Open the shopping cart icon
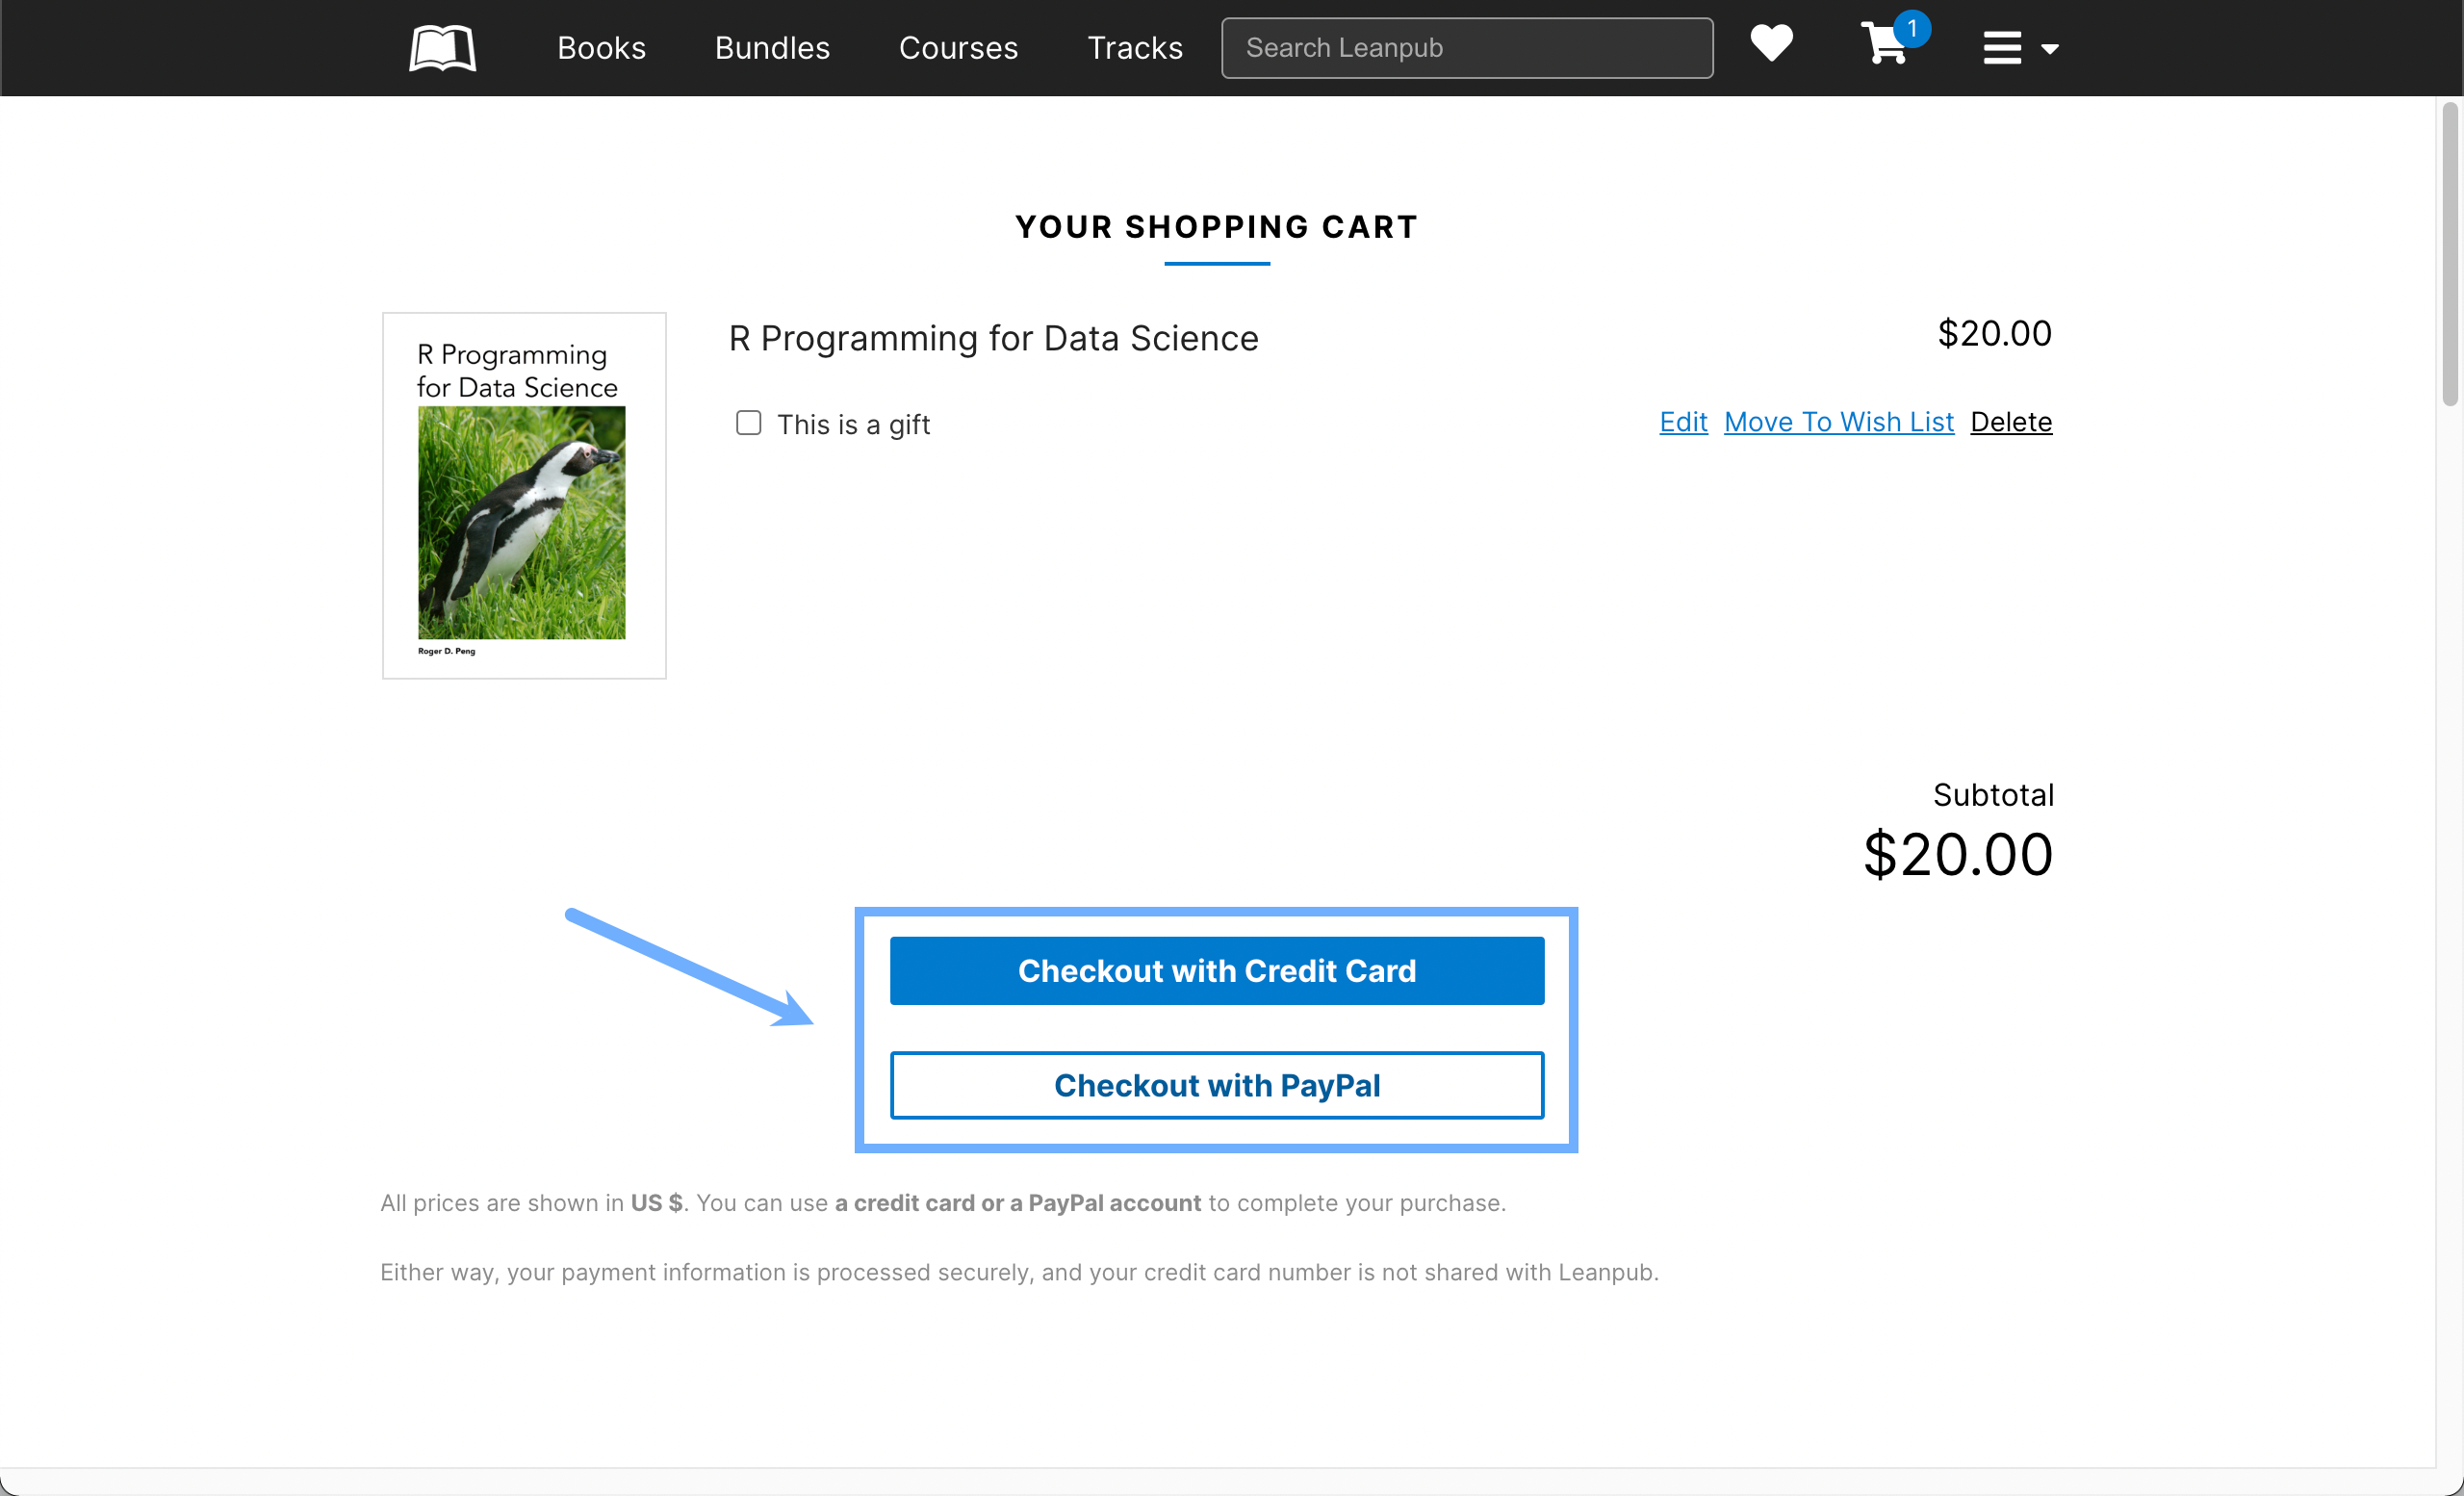 [1882, 46]
